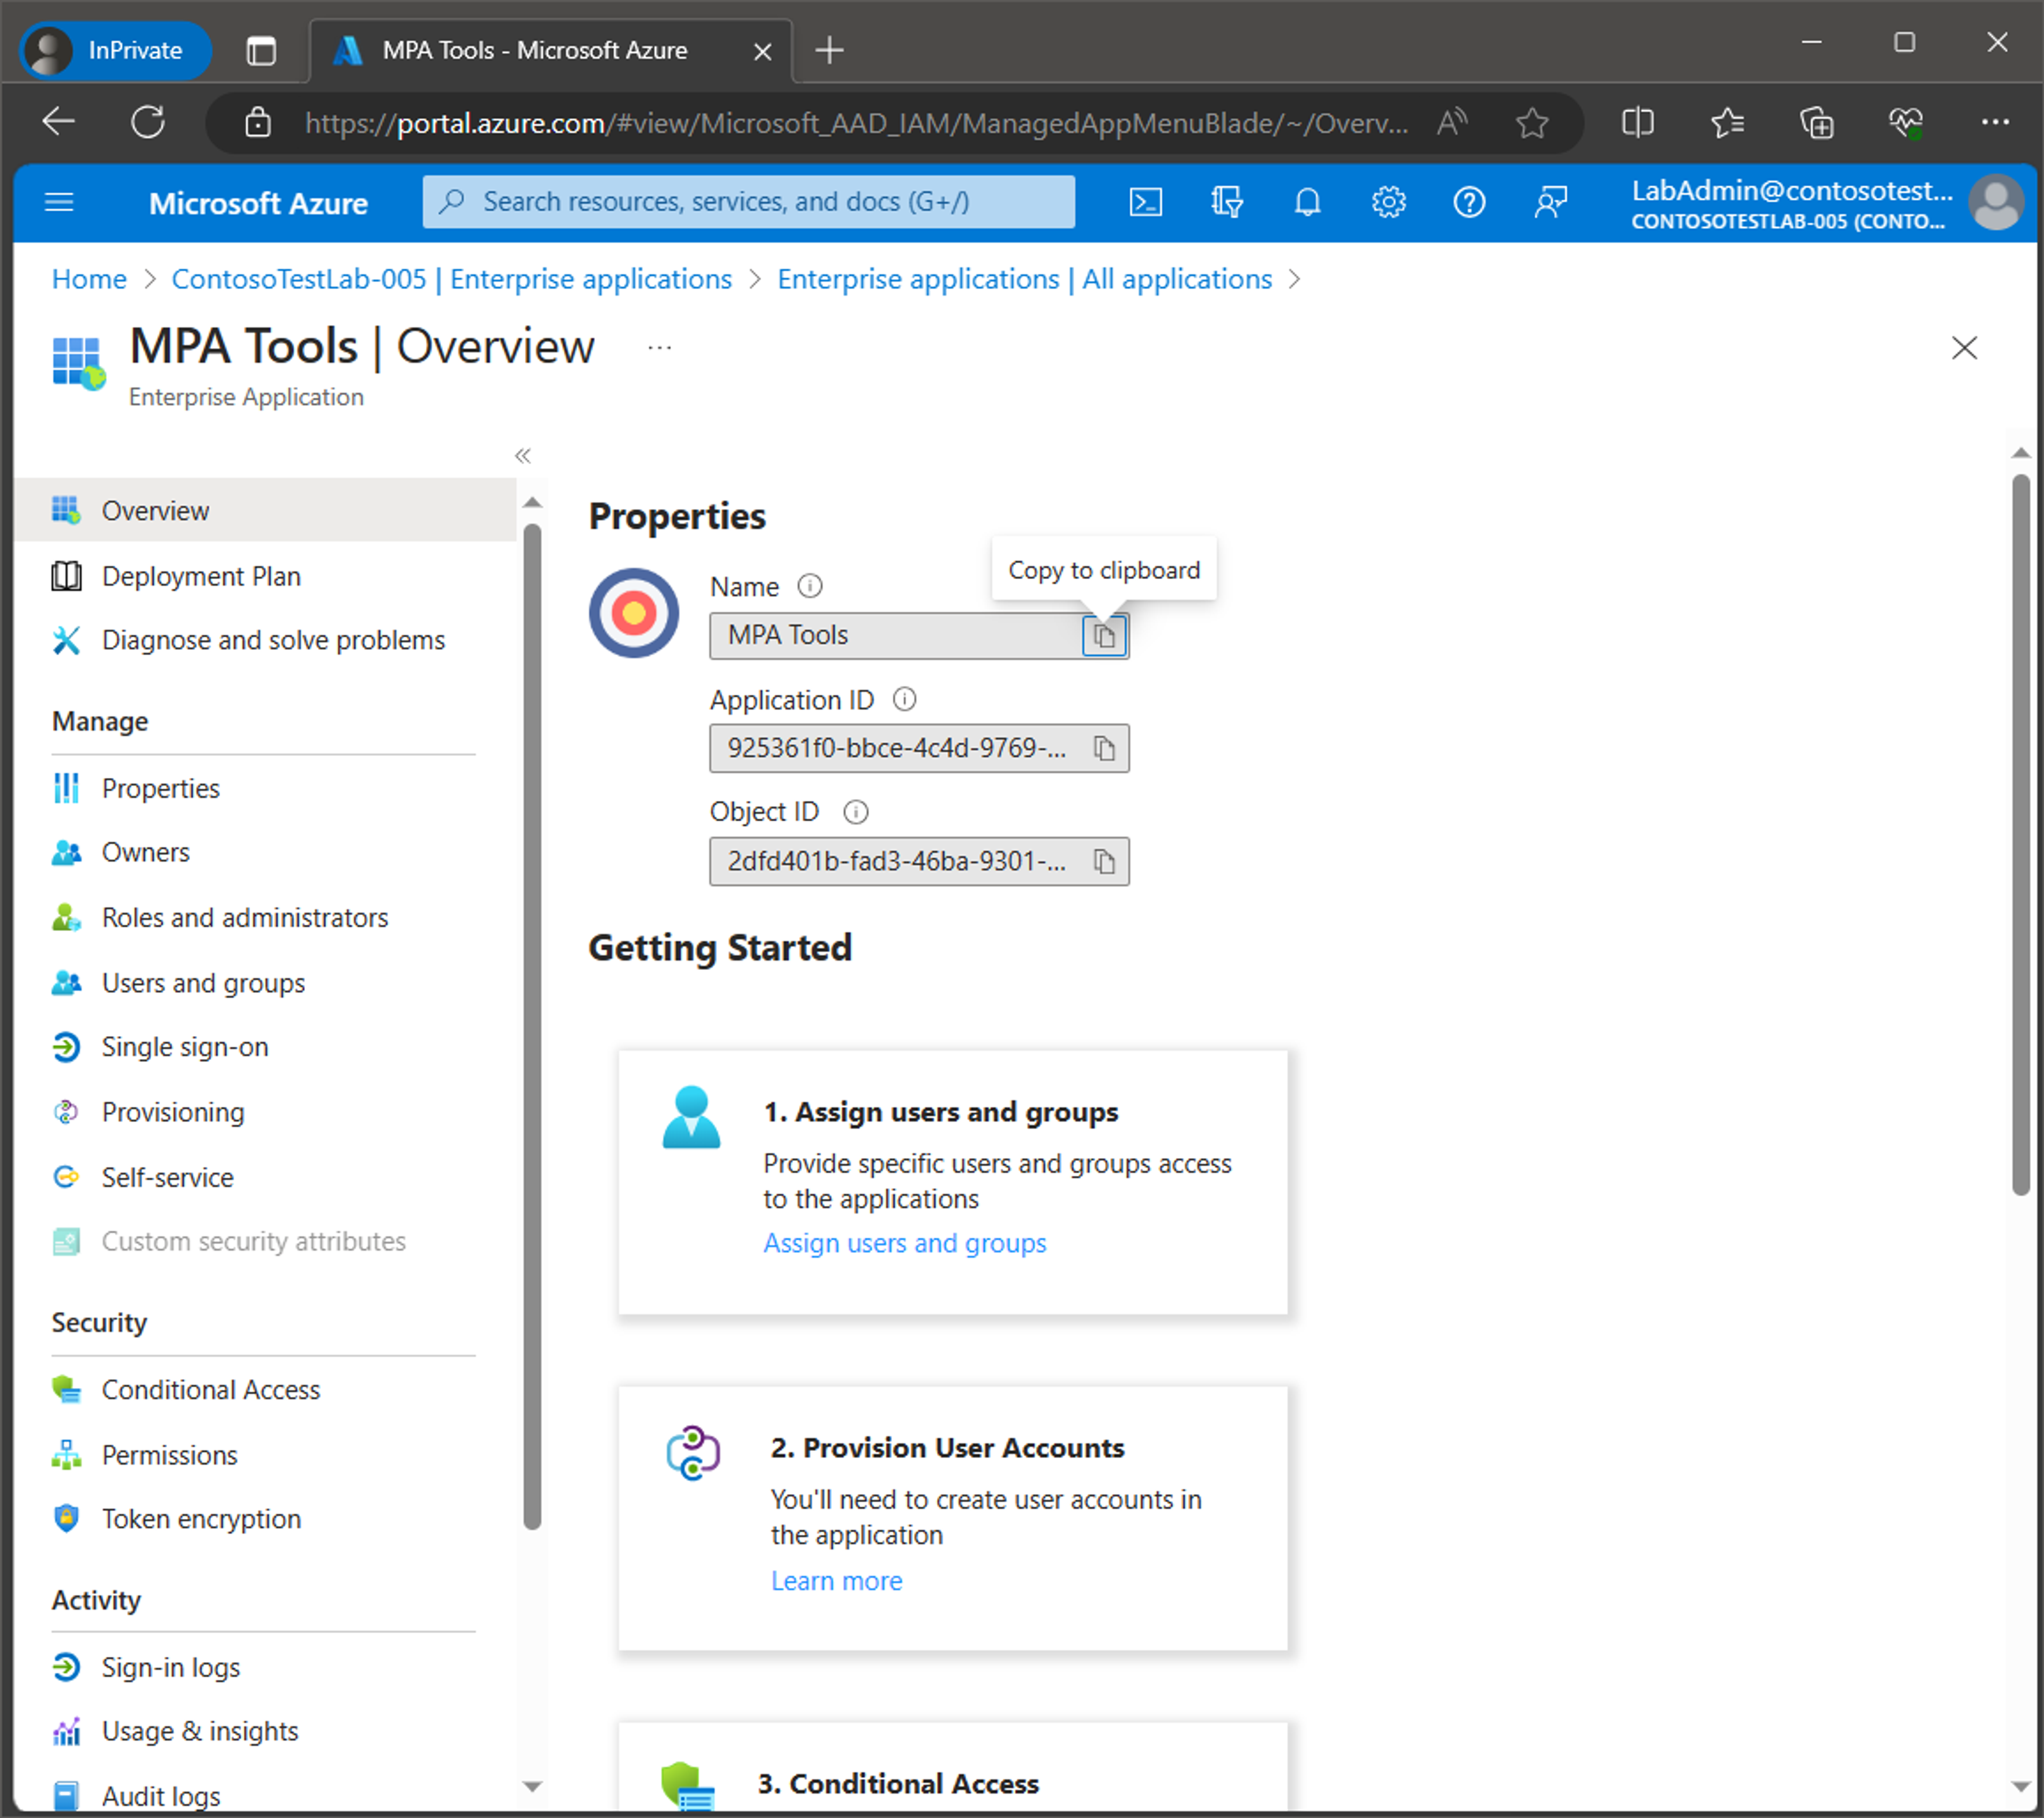Image resolution: width=2044 pixels, height=1818 pixels.
Task: Close the MPA Tools blade
Action: [1965, 348]
